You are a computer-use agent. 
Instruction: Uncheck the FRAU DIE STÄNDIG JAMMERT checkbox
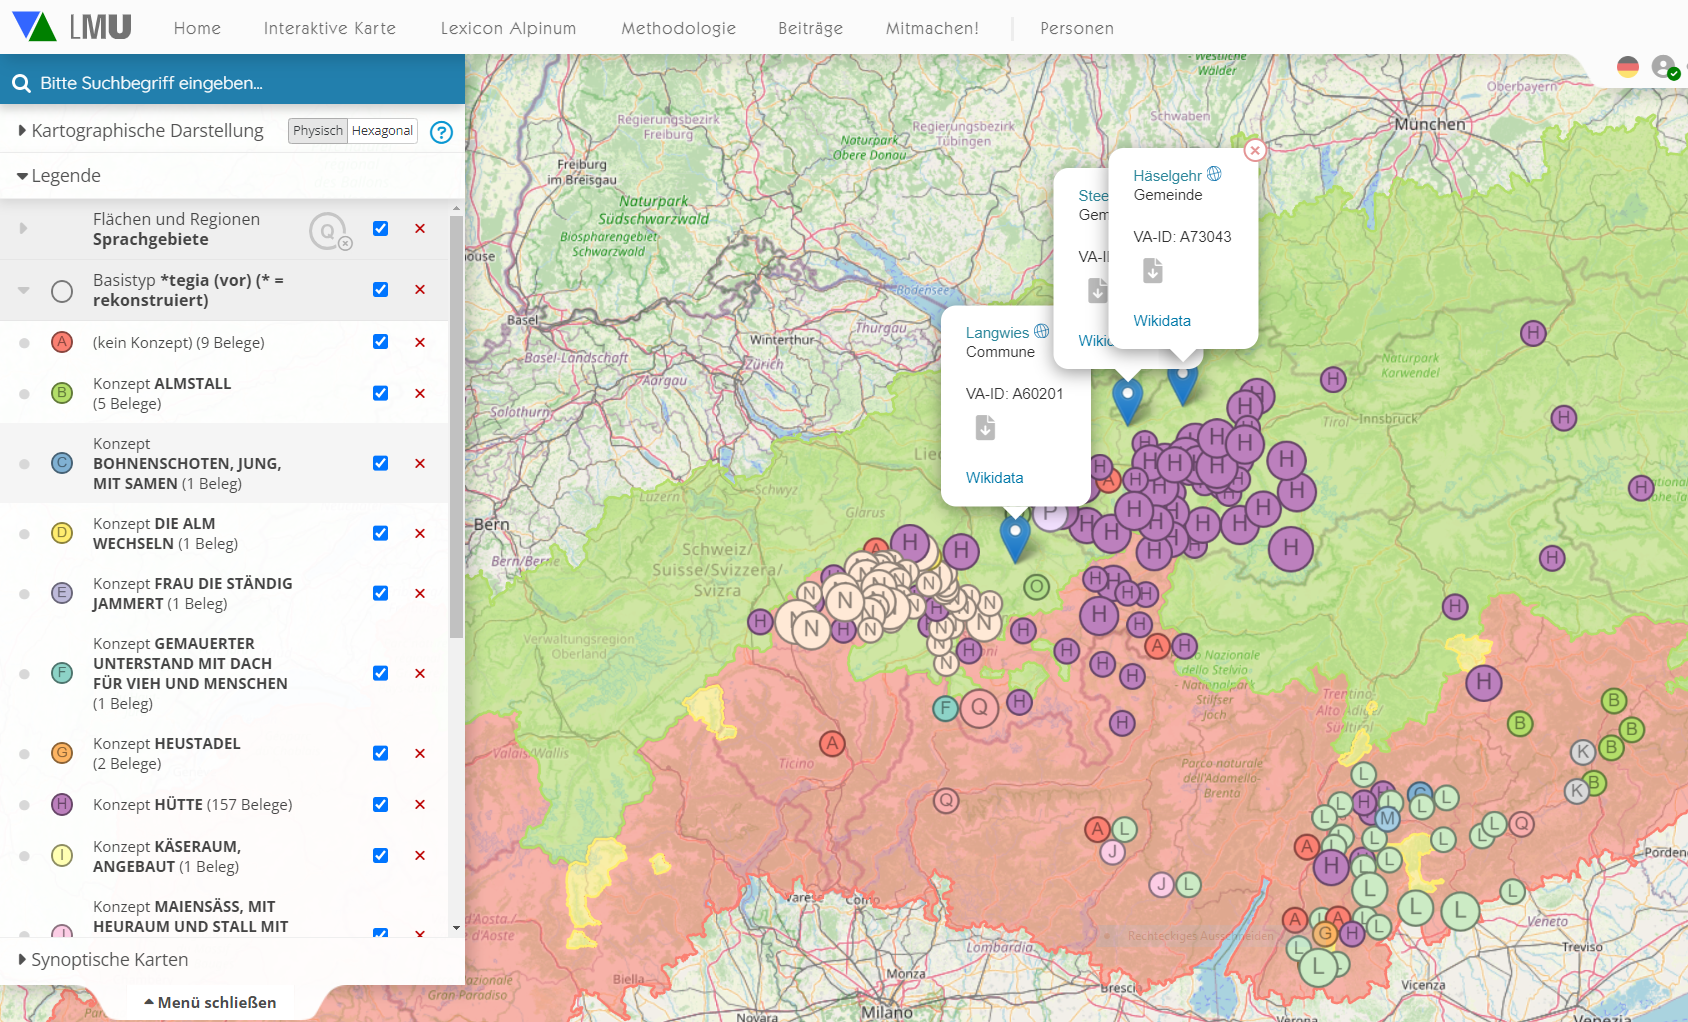[x=381, y=593]
